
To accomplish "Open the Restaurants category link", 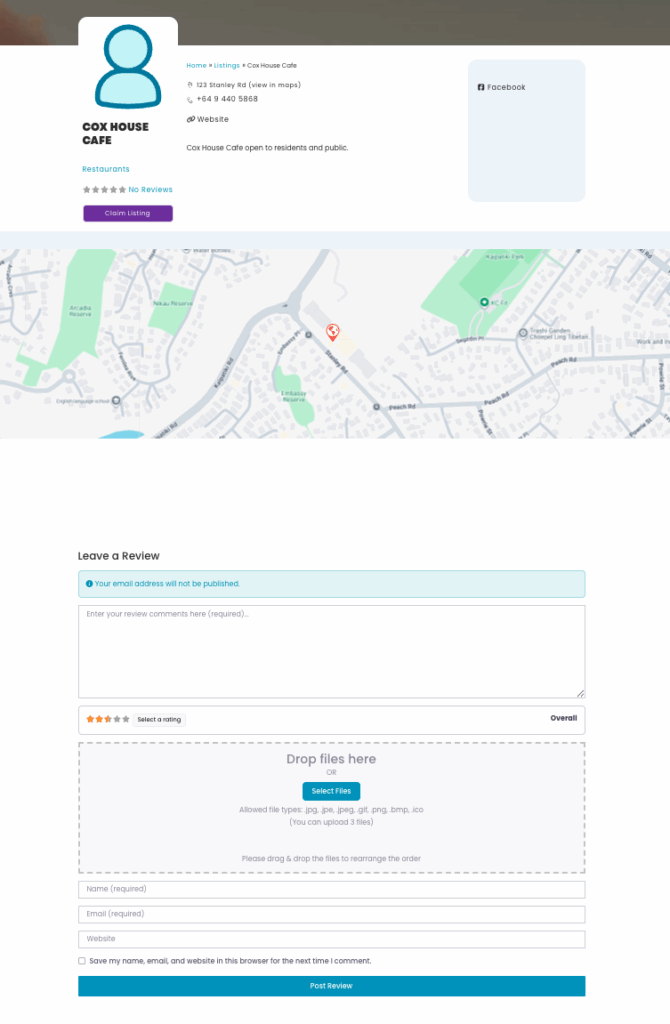I will coord(106,169).
